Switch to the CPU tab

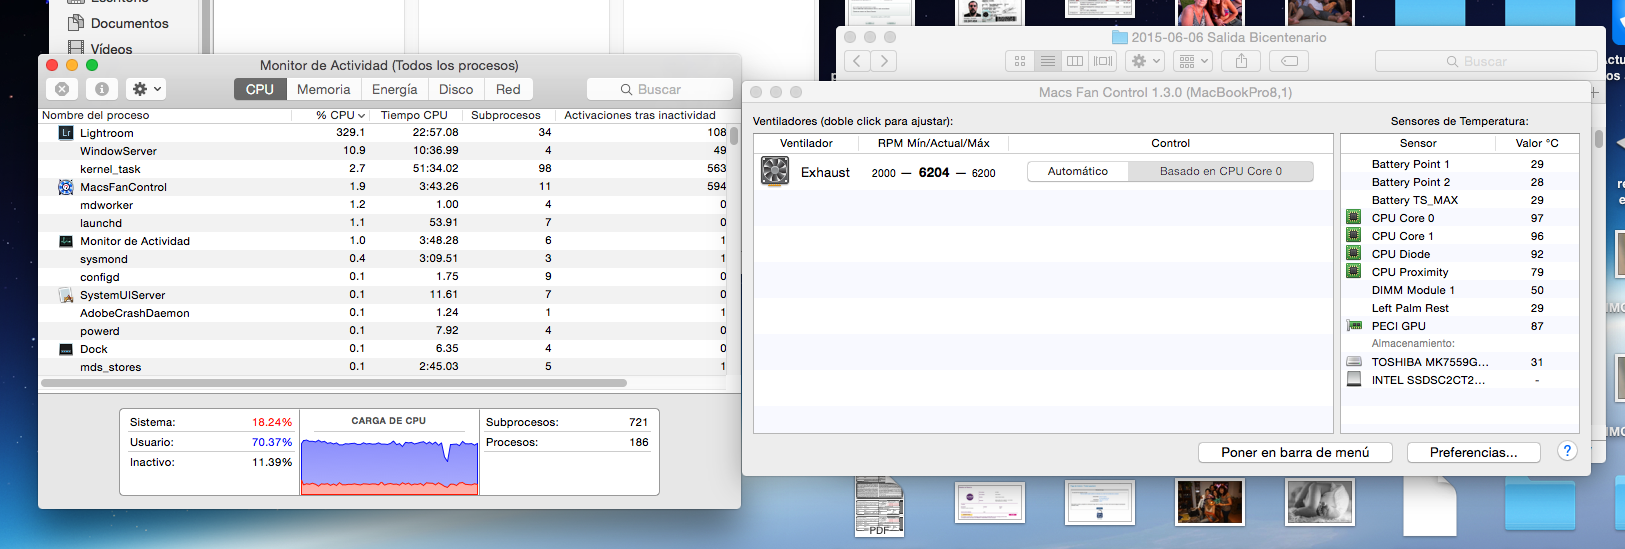point(260,89)
